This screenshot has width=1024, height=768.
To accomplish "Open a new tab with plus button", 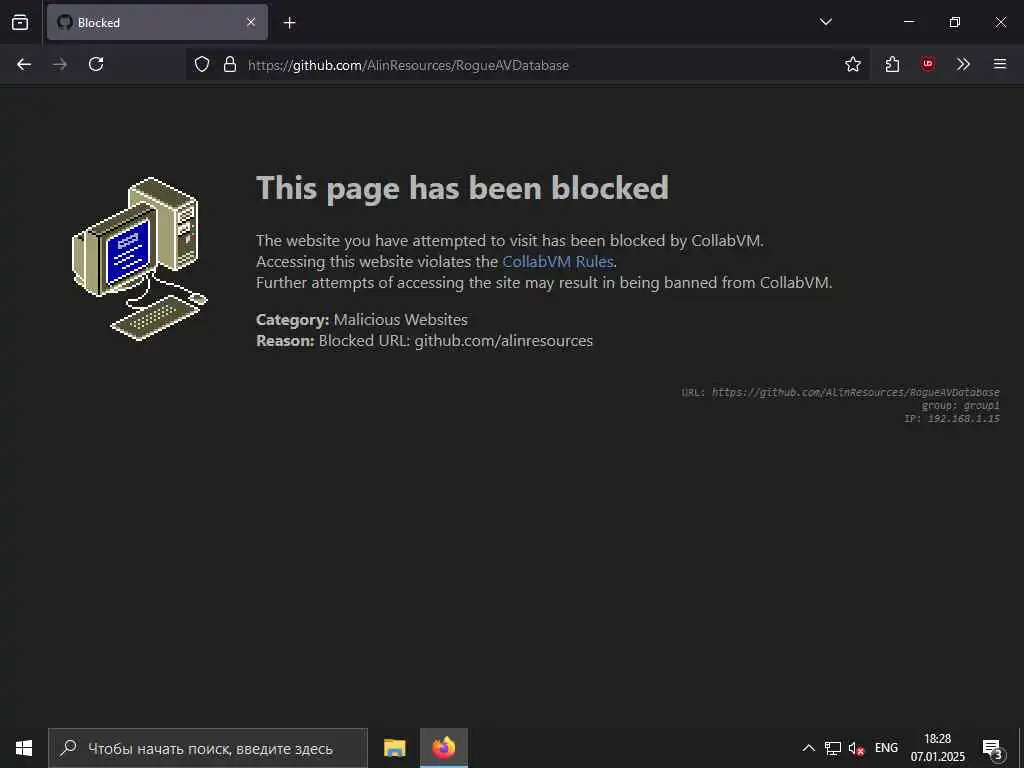I will pos(289,23).
